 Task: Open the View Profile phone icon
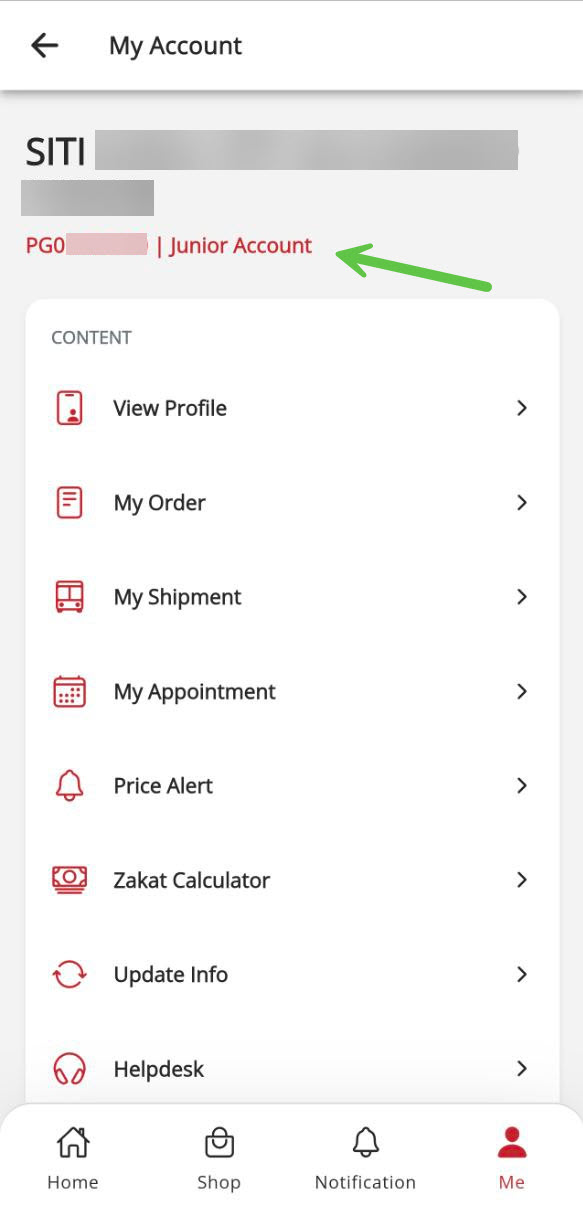tap(69, 408)
